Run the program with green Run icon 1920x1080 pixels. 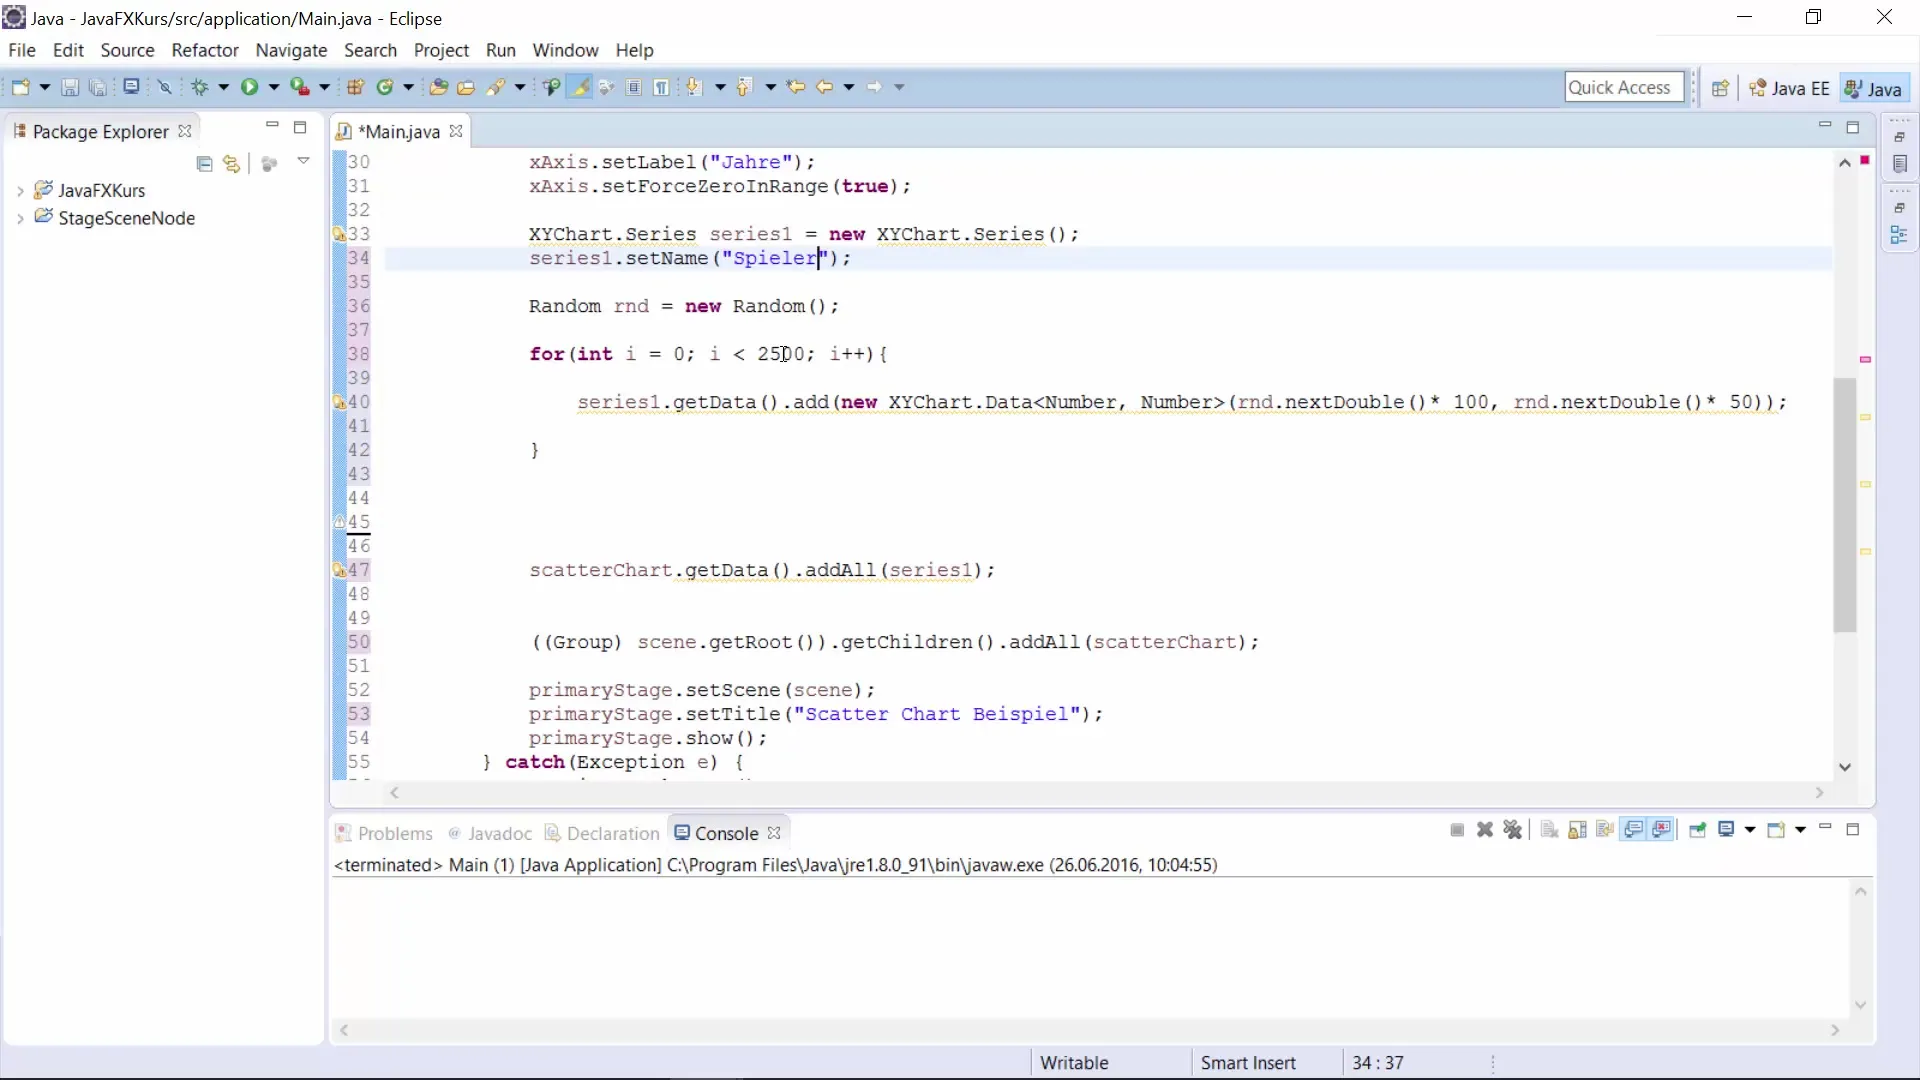pyautogui.click(x=249, y=87)
